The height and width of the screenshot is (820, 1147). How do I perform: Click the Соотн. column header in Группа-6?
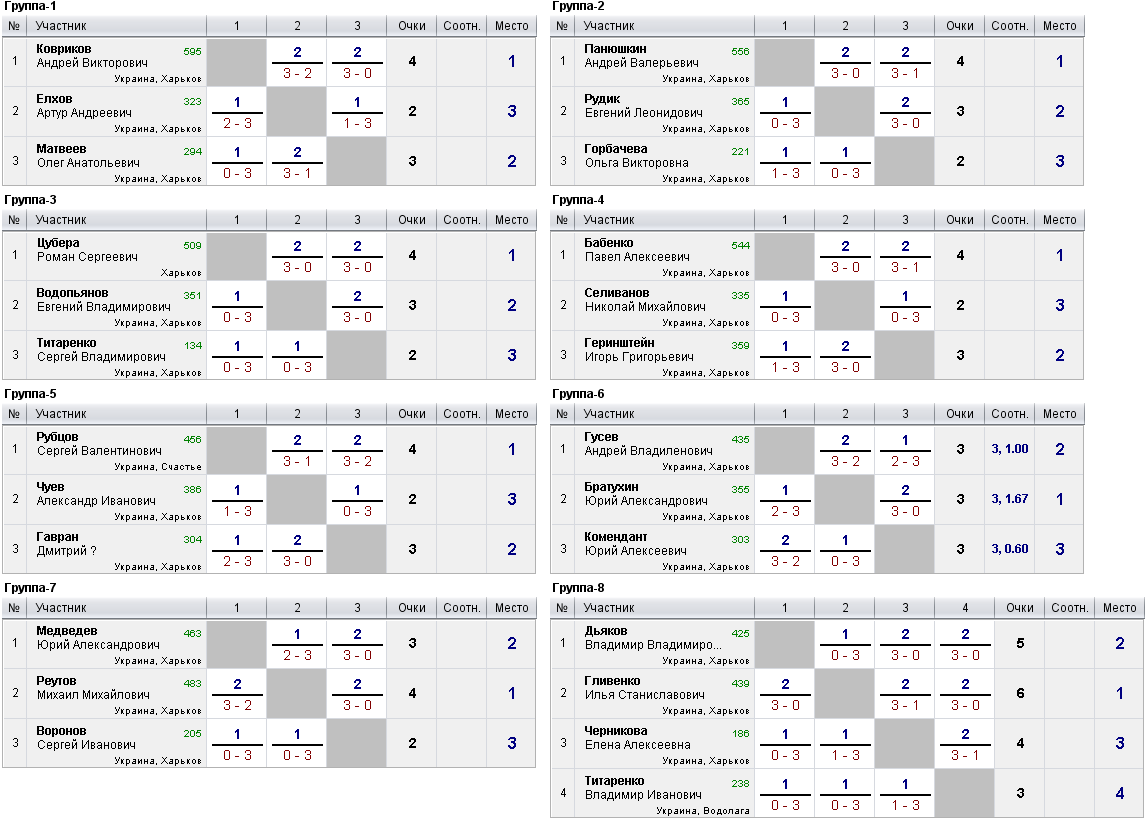(x=1009, y=413)
